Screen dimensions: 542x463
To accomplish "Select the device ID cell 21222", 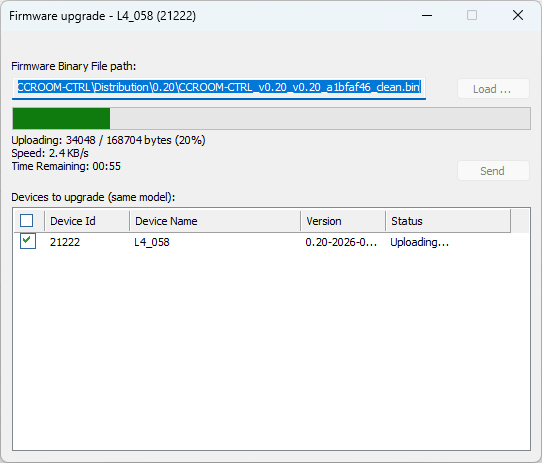I will [65, 242].
